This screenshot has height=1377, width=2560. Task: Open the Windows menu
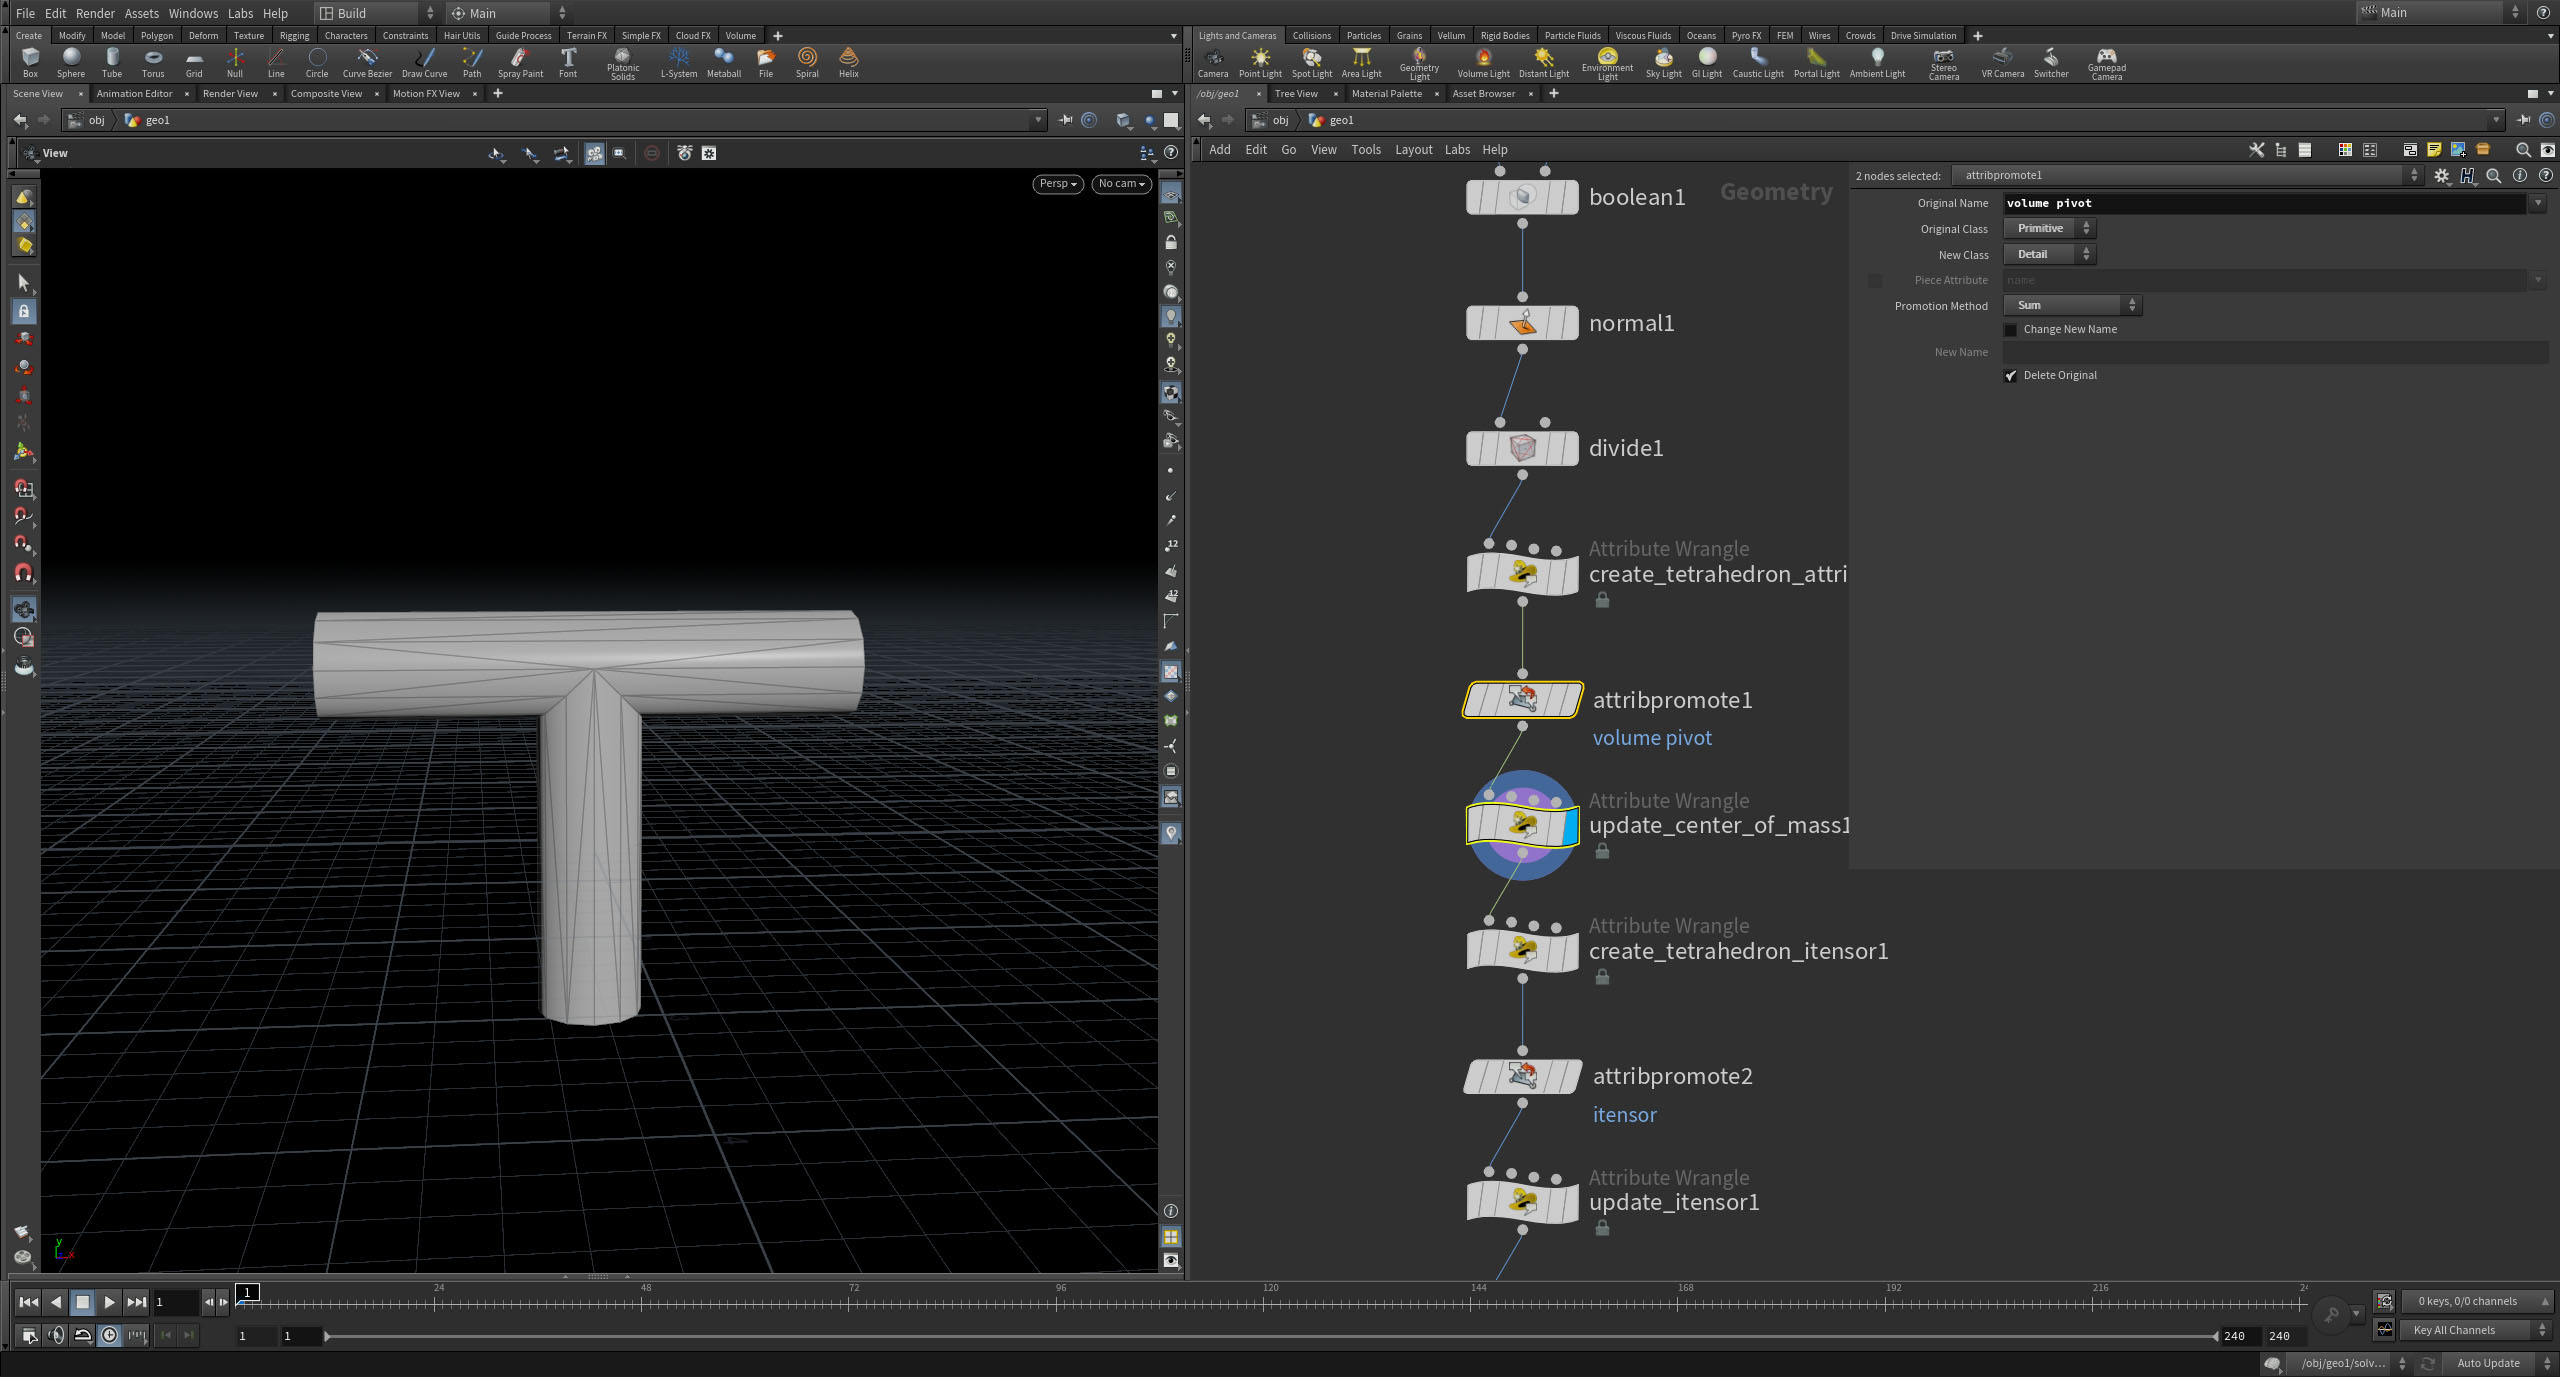pyautogui.click(x=193, y=13)
